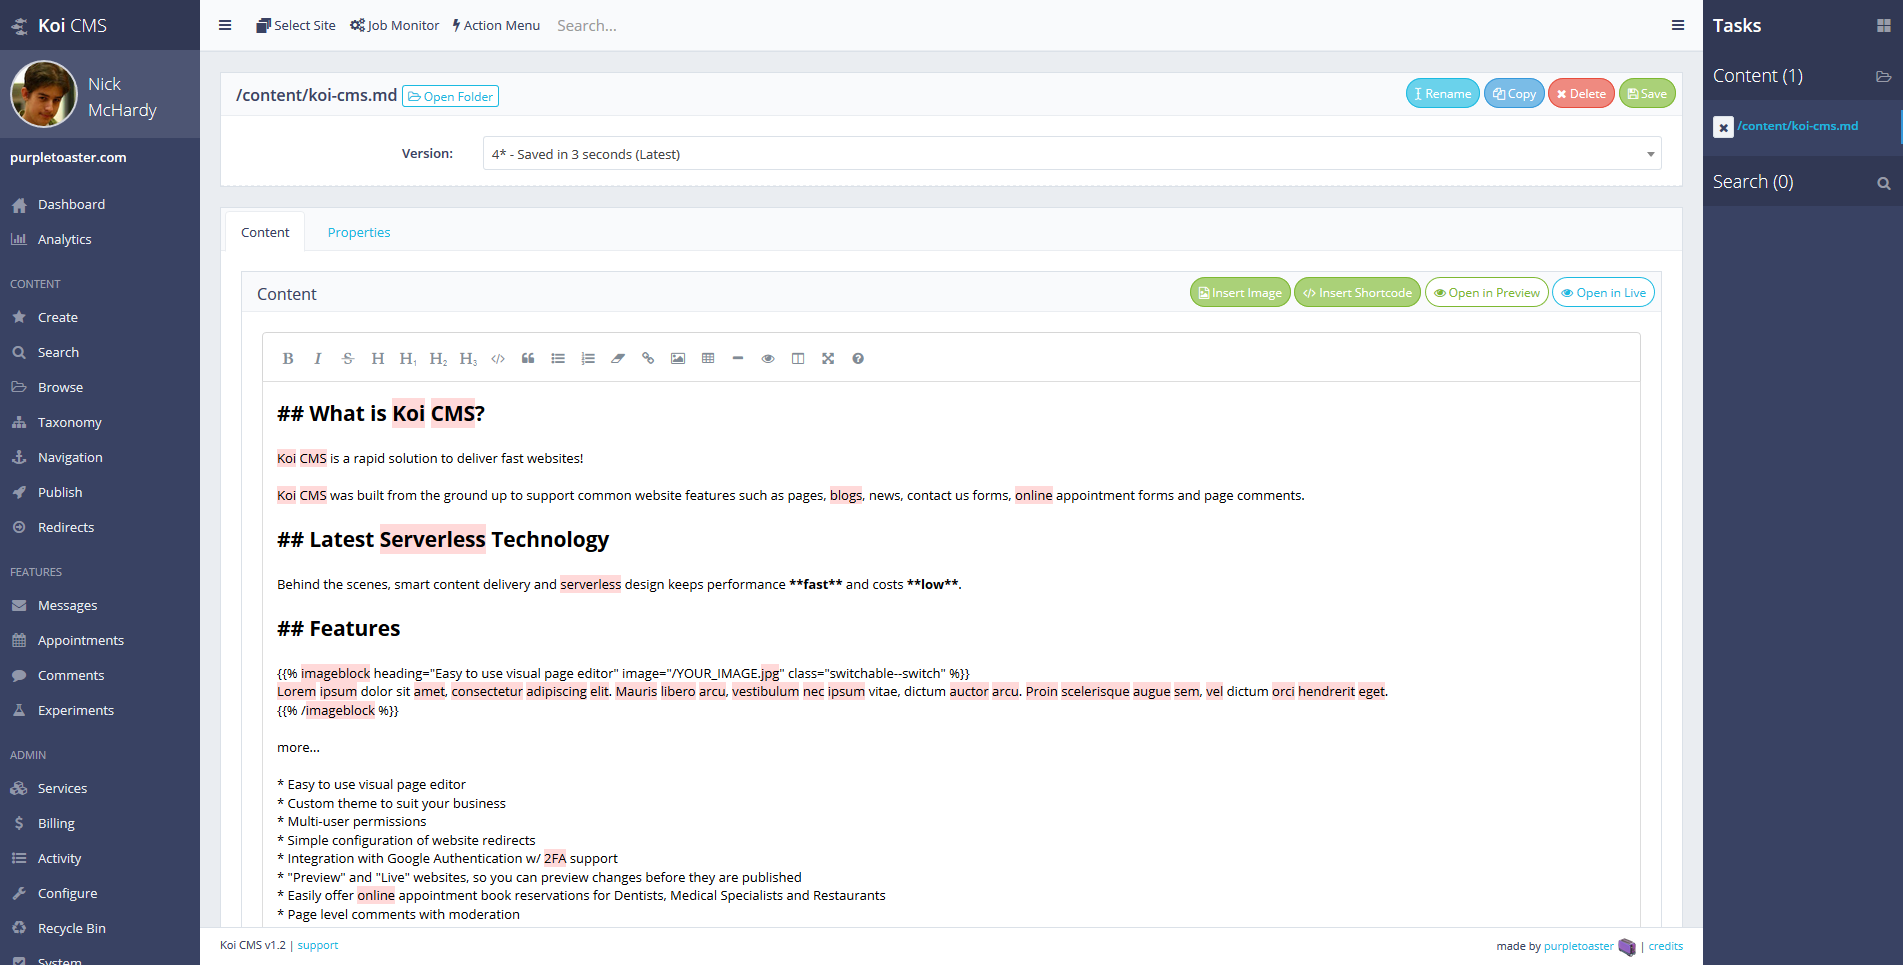This screenshot has height=965, width=1903.
Task: Insert numbered list
Action: (x=588, y=358)
